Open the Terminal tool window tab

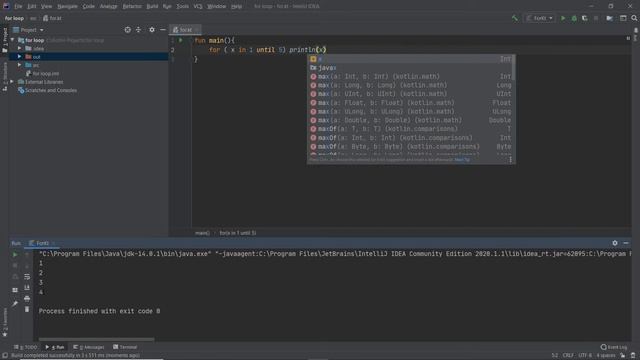pyautogui.click(x=125, y=347)
